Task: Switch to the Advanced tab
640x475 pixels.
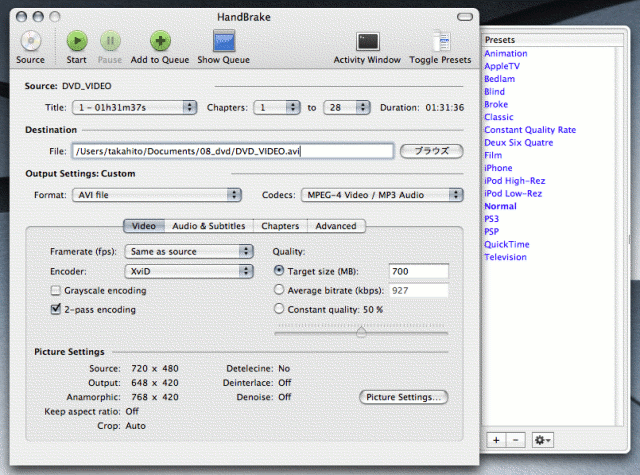Action: point(335,226)
